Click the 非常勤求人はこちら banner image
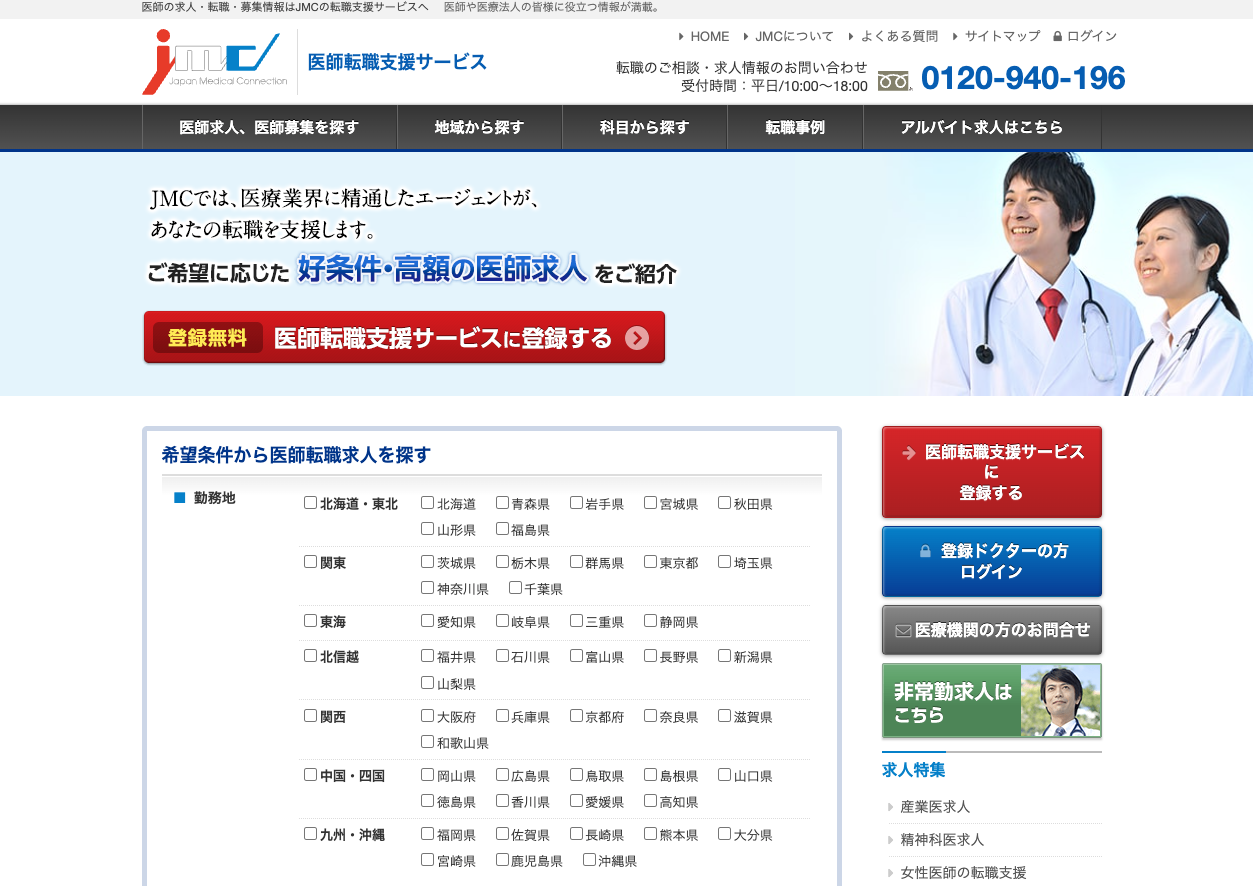Viewport: 1253px width, 886px height. [x=991, y=701]
